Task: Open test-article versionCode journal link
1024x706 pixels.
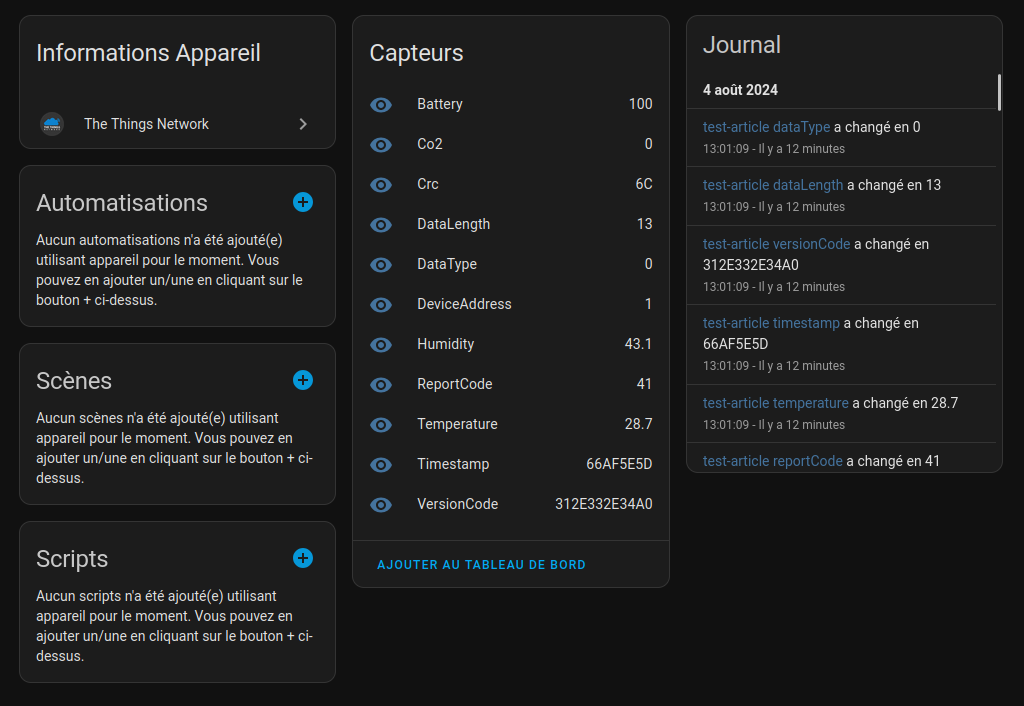Action: pos(776,244)
